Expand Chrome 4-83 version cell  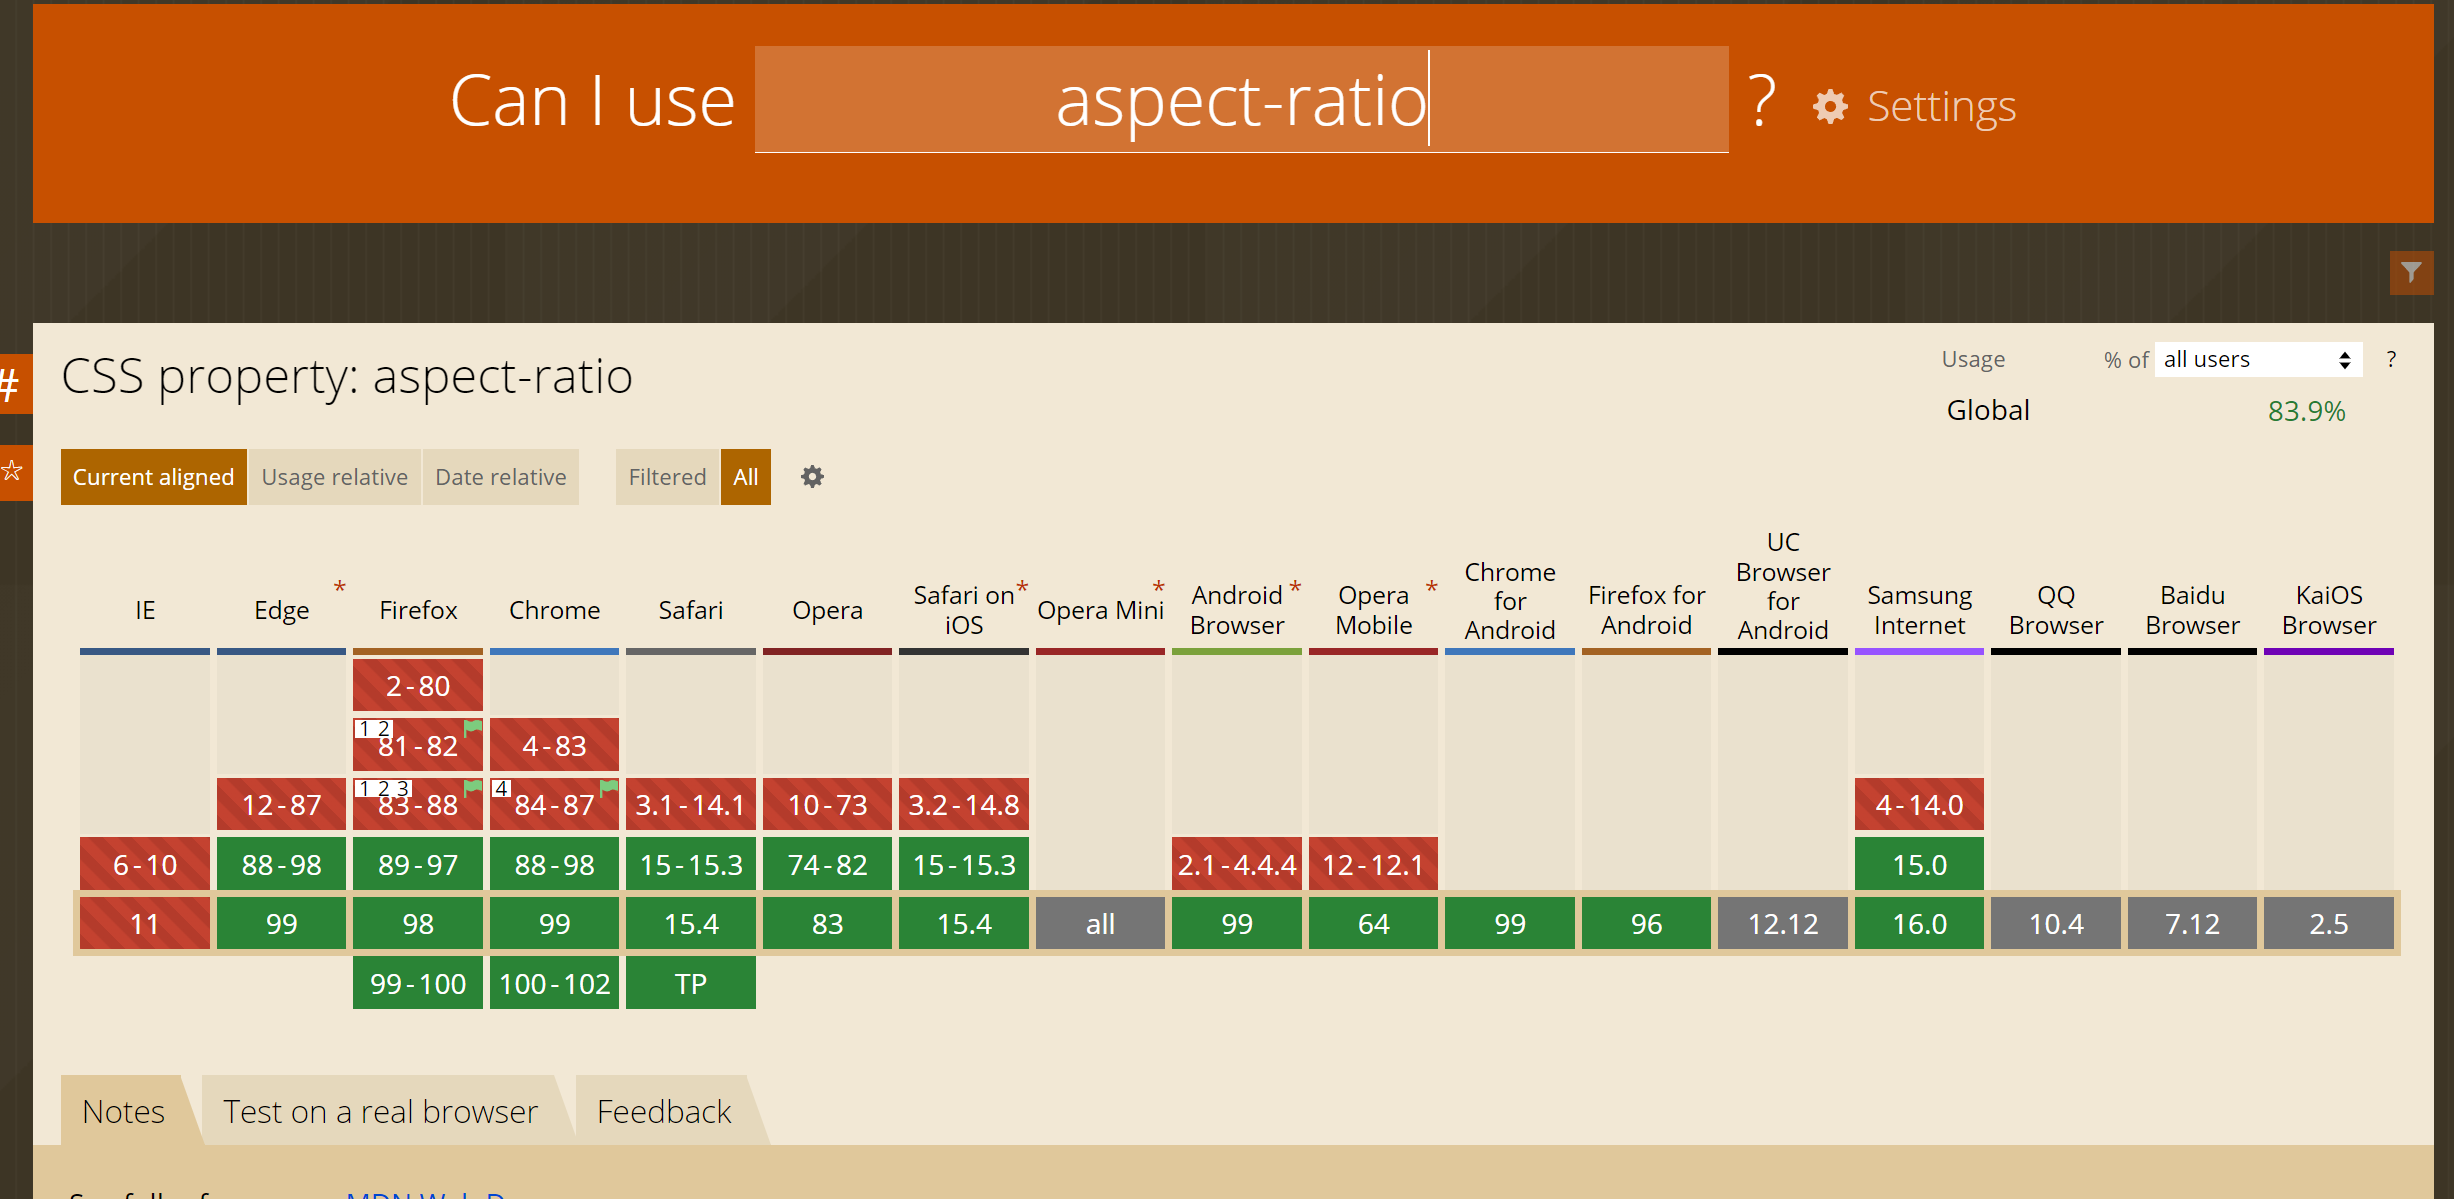[554, 746]
